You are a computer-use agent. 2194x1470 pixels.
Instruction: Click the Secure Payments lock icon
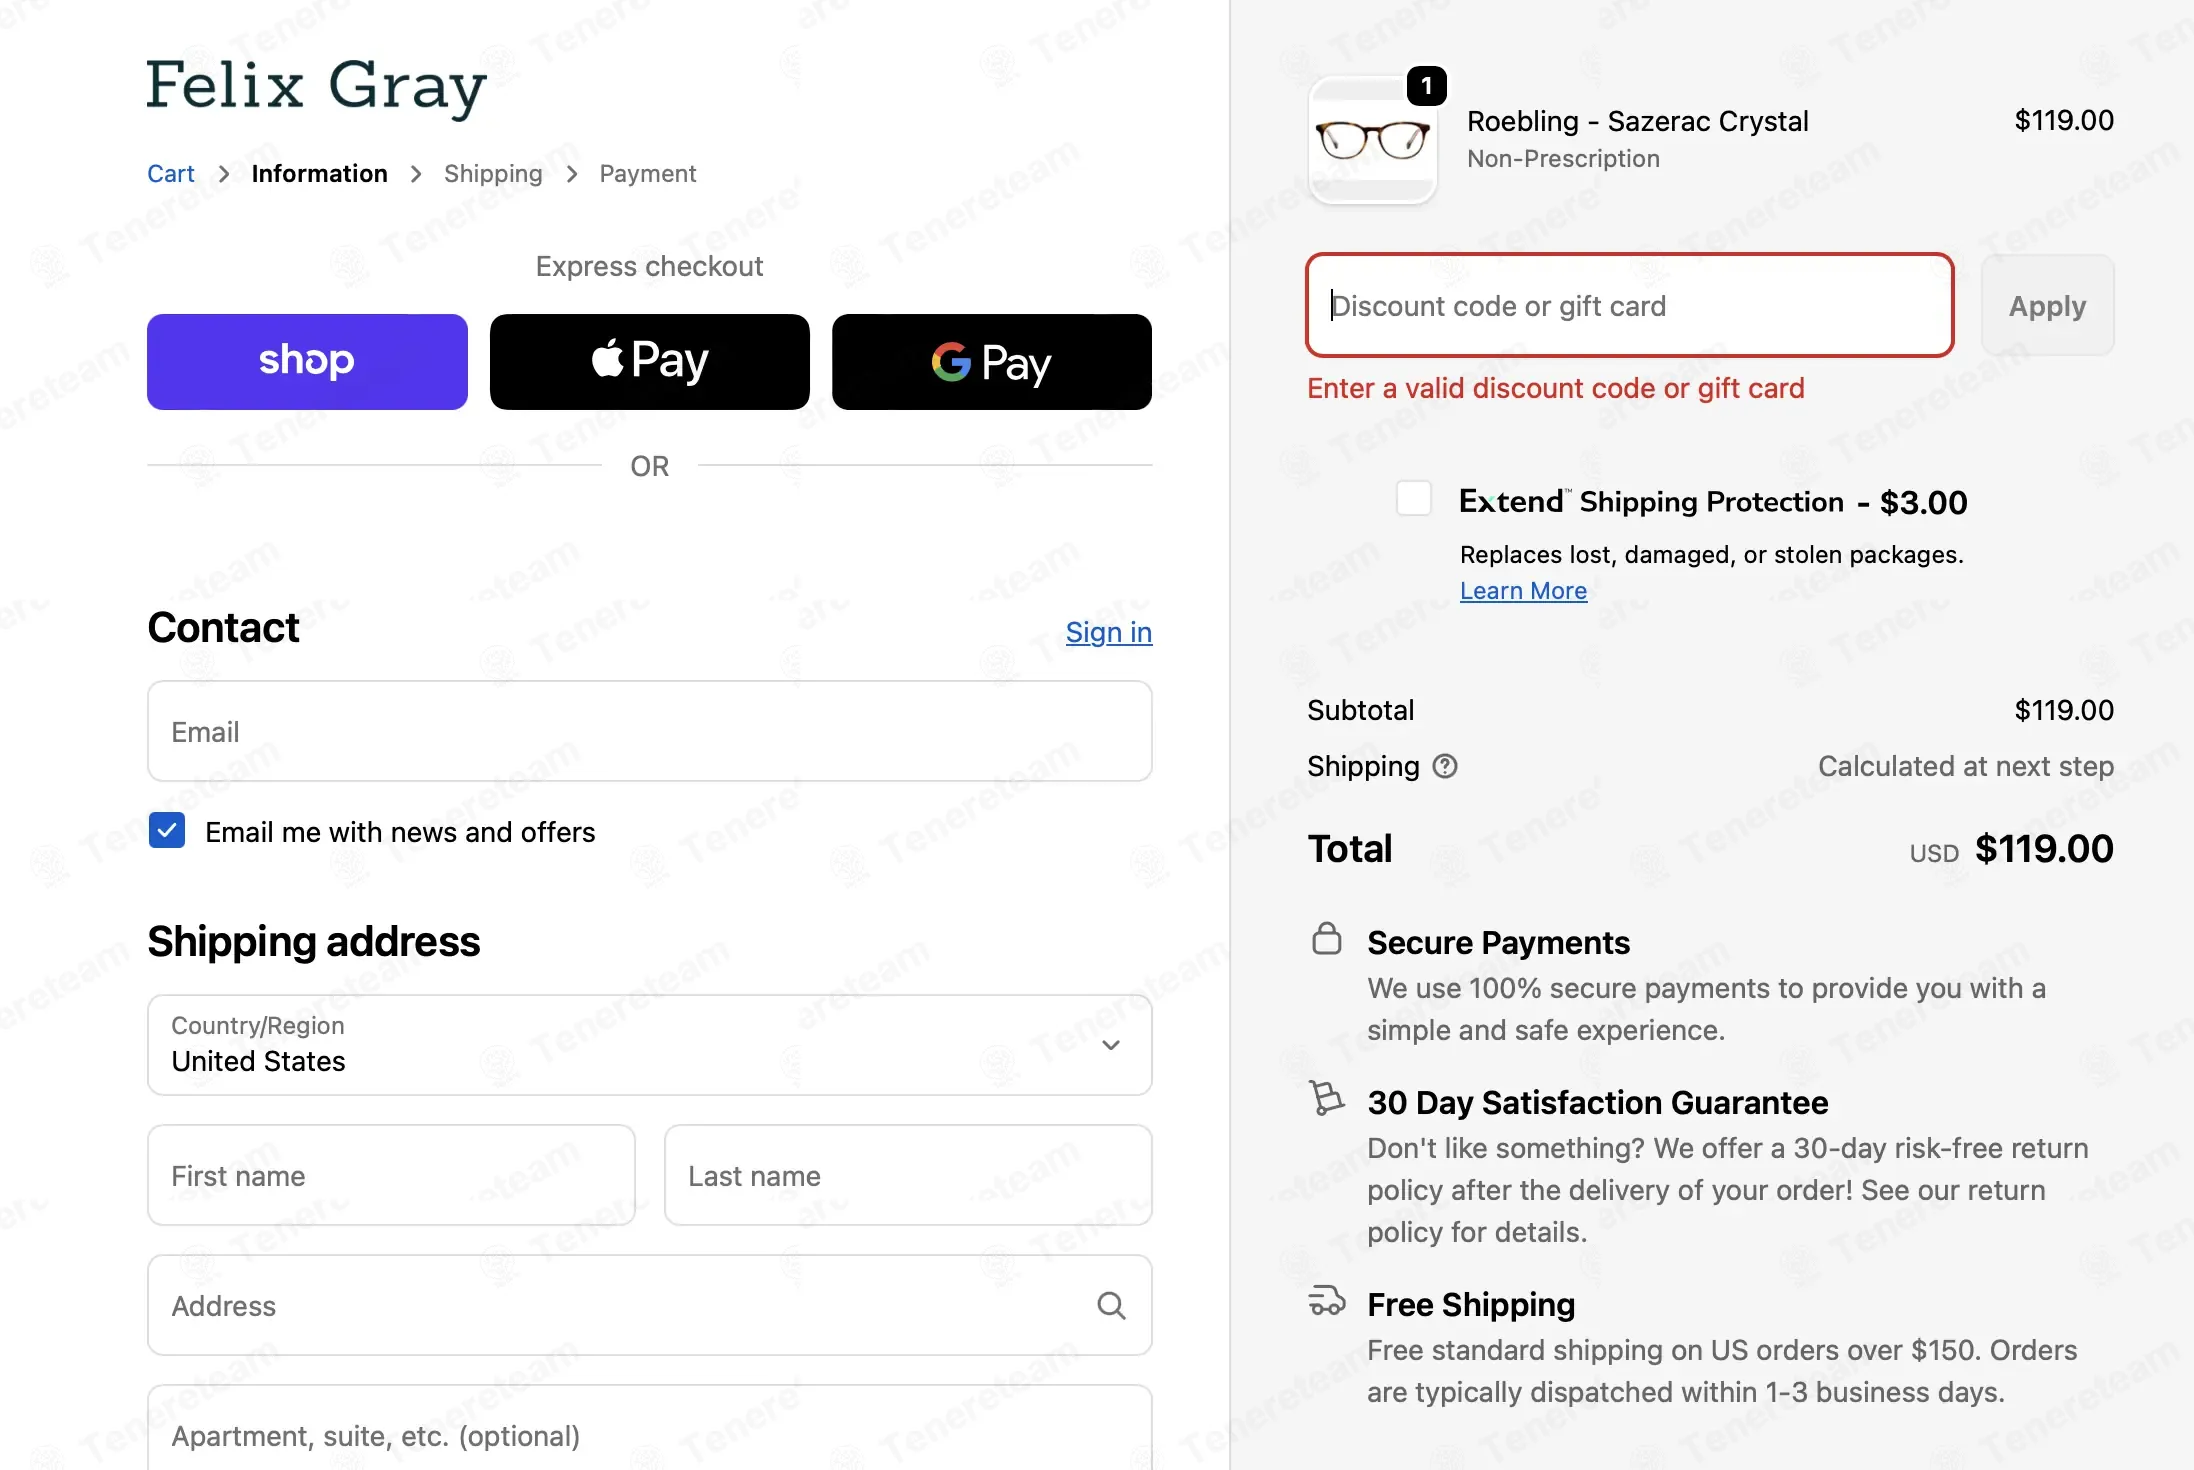1327,939
